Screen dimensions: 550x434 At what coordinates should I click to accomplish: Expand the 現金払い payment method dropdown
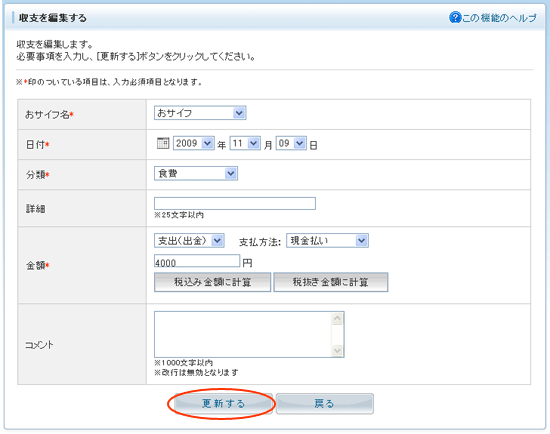pyautogui.click(x=327, y=241)
